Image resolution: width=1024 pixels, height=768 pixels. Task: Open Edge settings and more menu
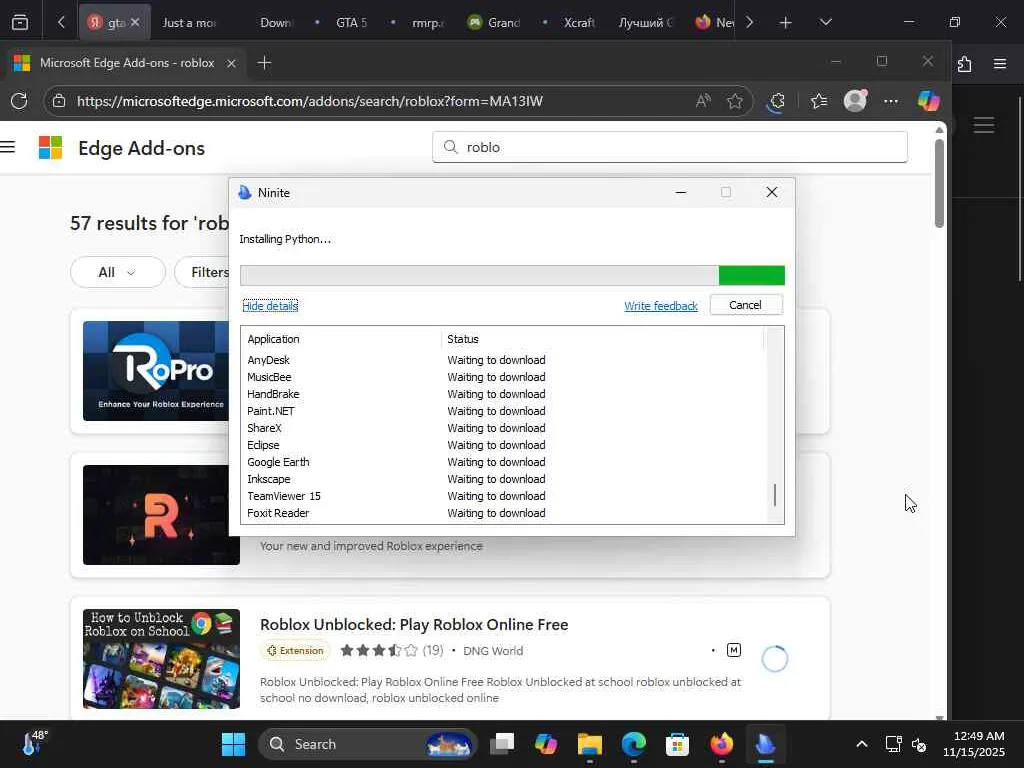[x=891, y=101]
